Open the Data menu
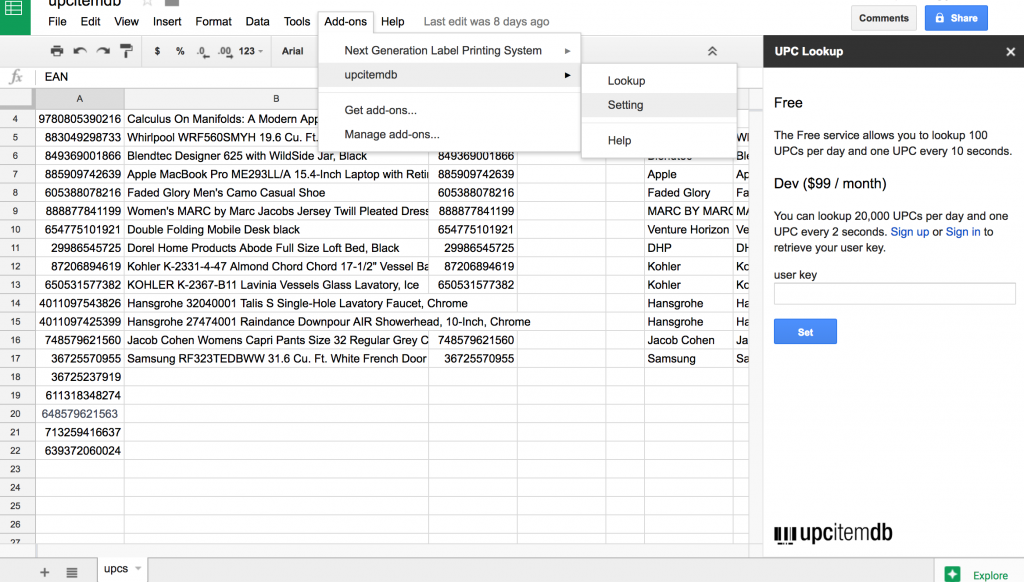 tap(257, 22)
